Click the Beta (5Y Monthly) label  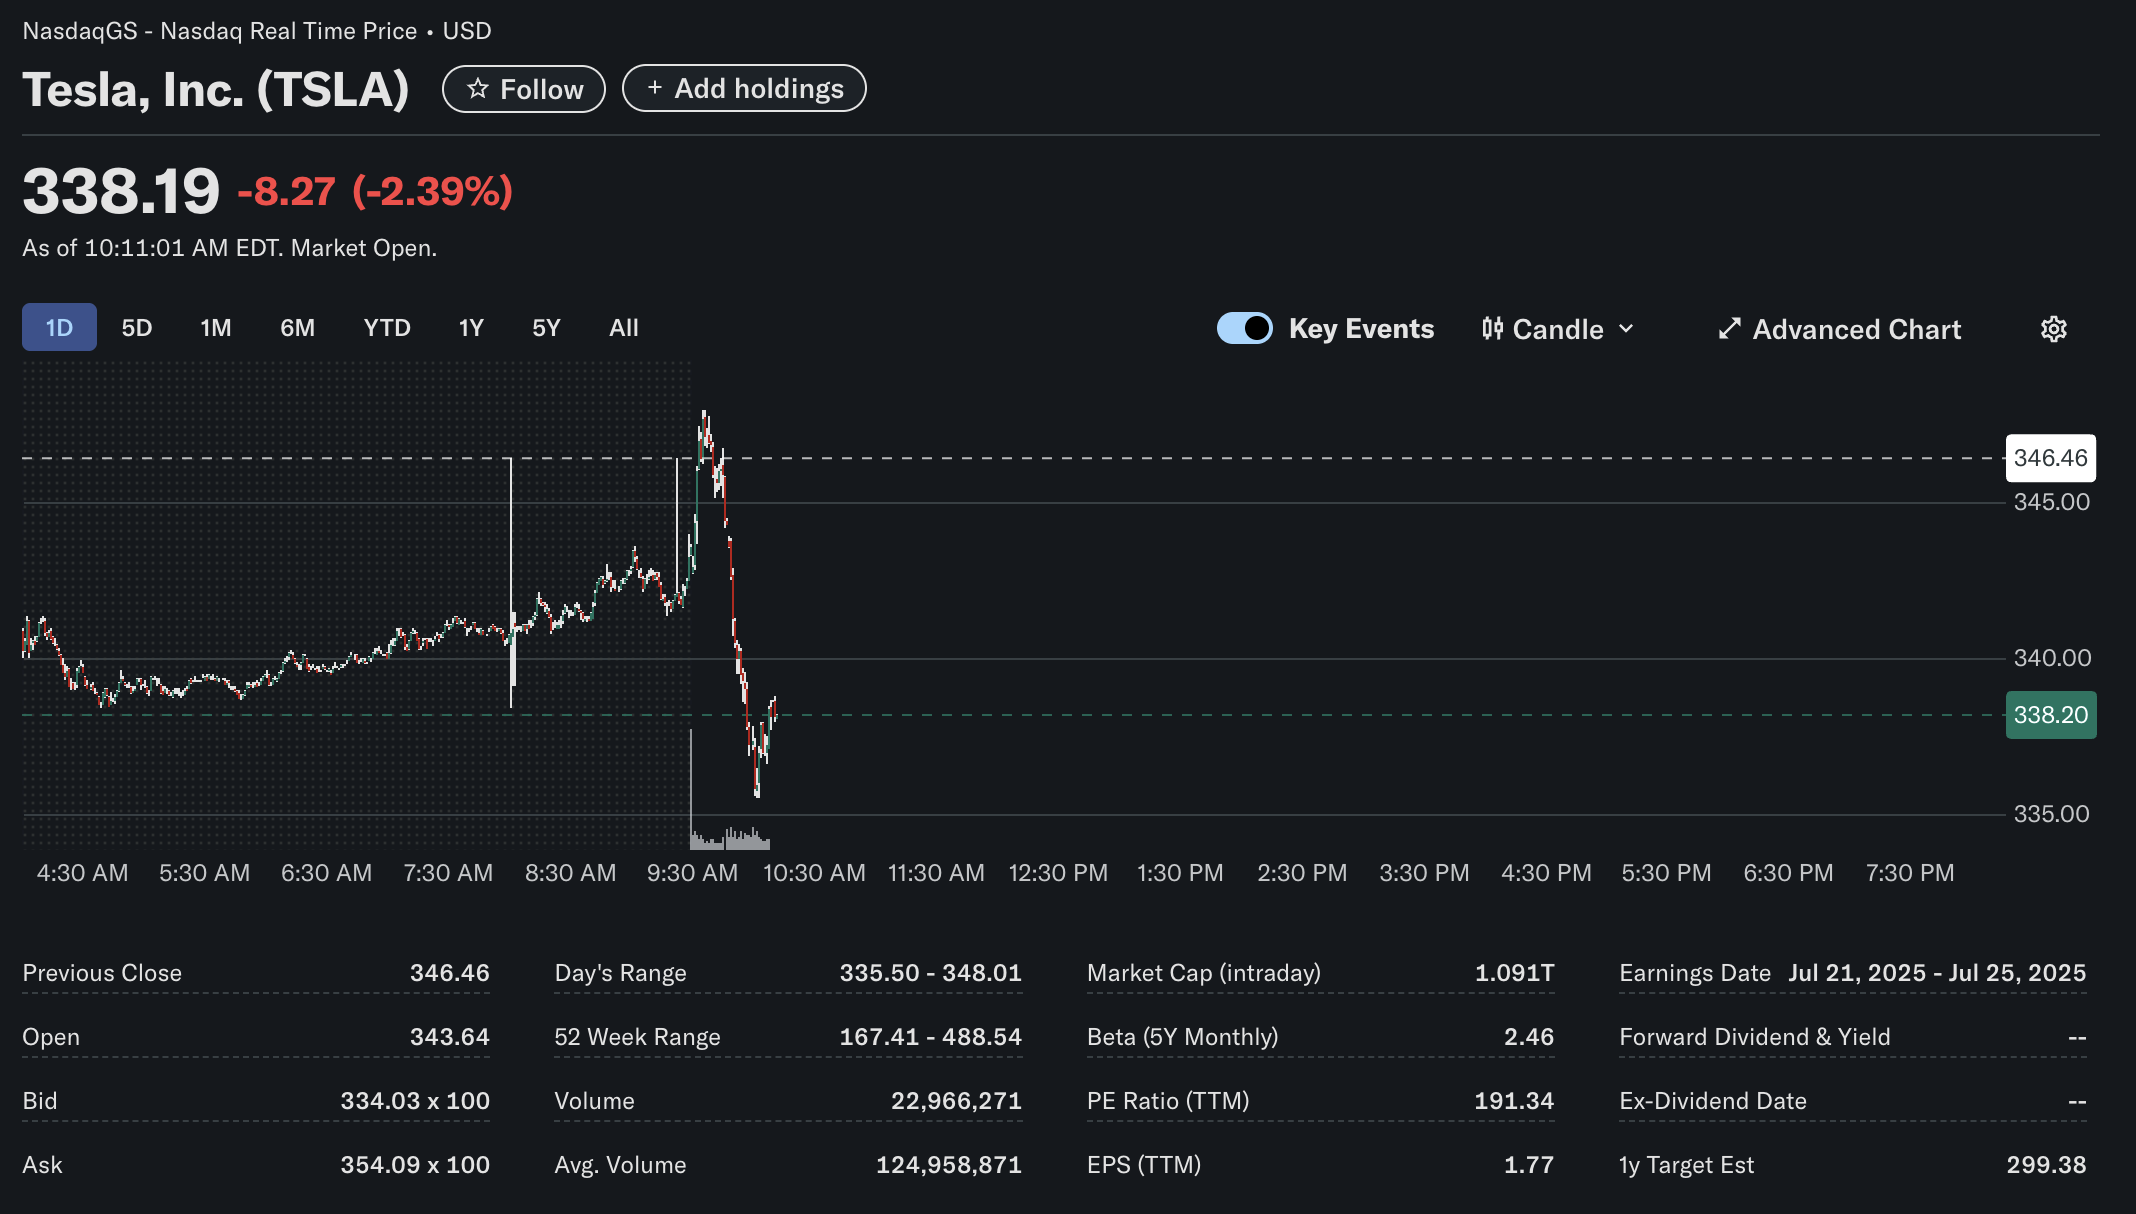pyautogui.click(x=1183, y=1037)
